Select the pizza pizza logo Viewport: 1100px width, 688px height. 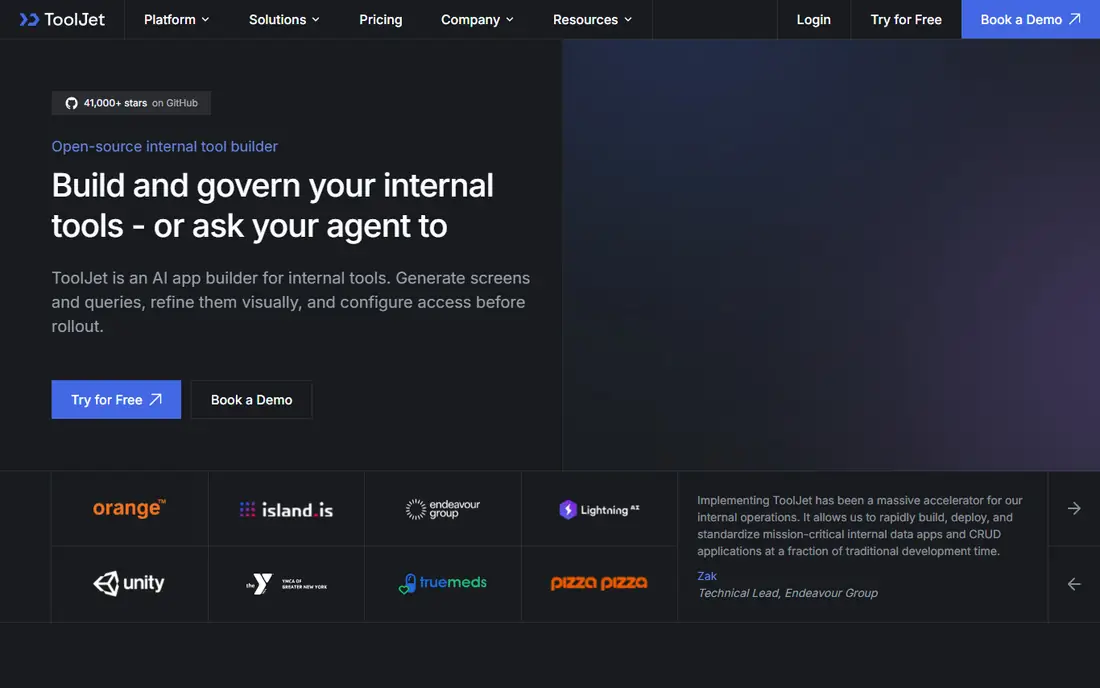[599, 583]
